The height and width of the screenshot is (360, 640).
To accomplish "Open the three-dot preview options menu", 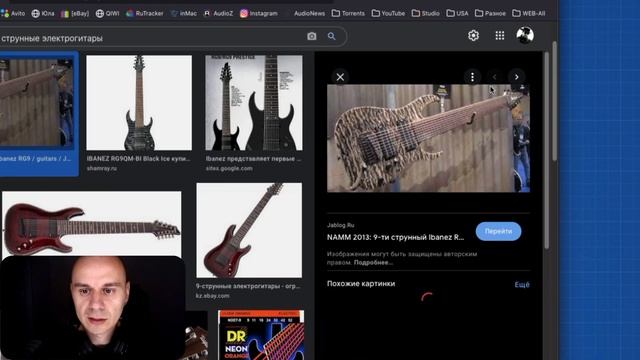I will pos(472,77).
